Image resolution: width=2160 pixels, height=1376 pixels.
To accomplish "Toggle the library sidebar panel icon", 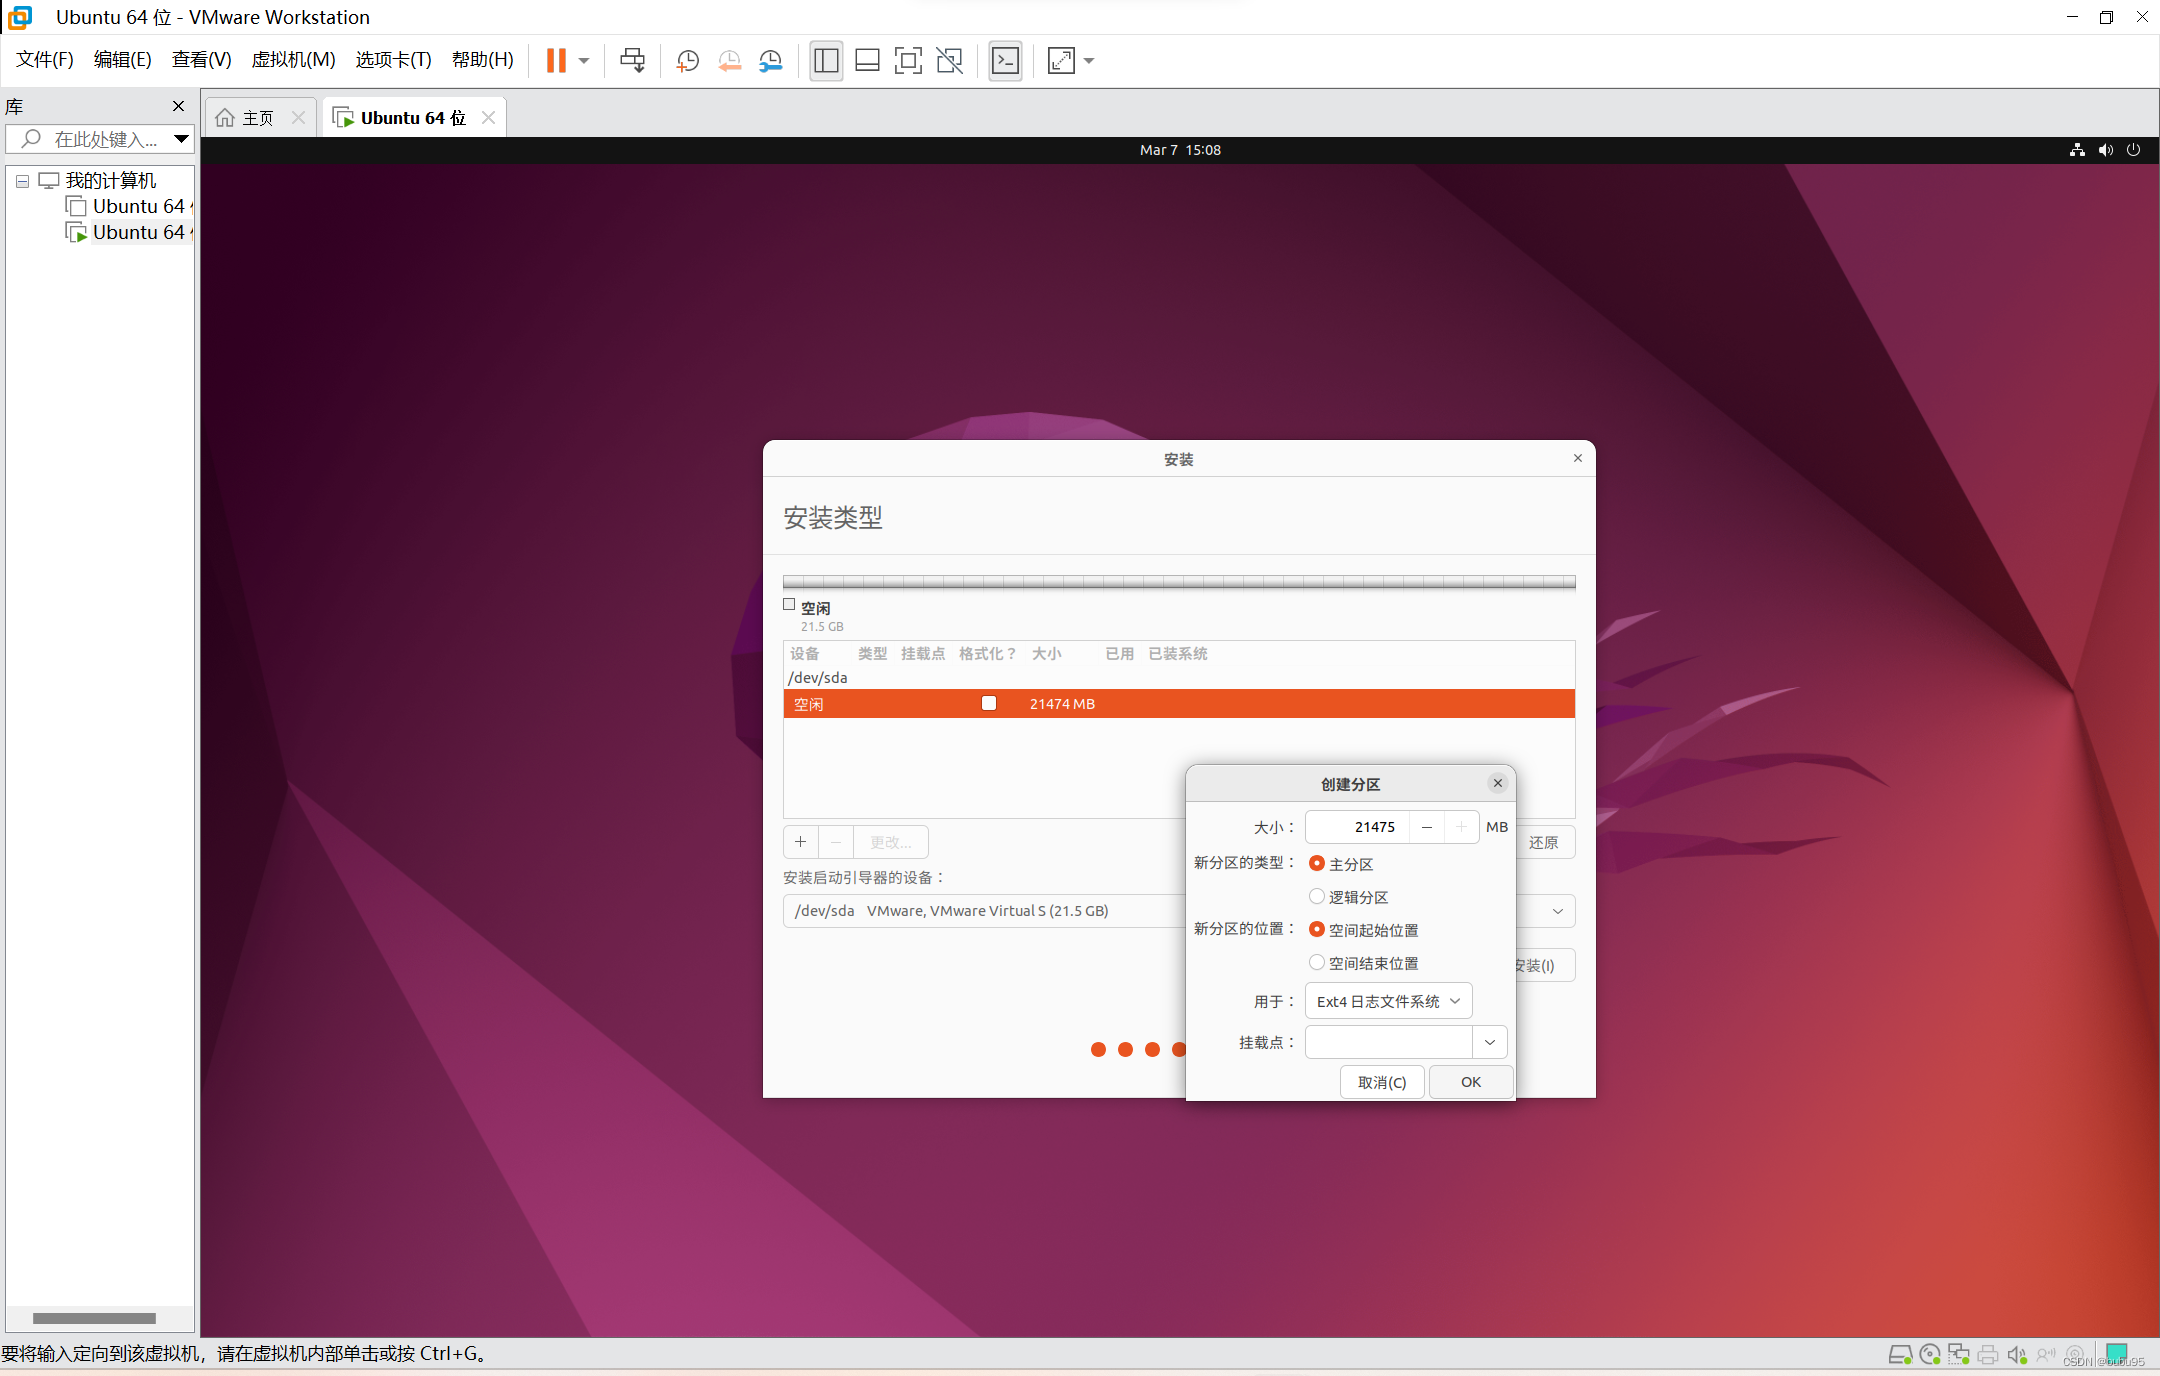I will [826, 61].
